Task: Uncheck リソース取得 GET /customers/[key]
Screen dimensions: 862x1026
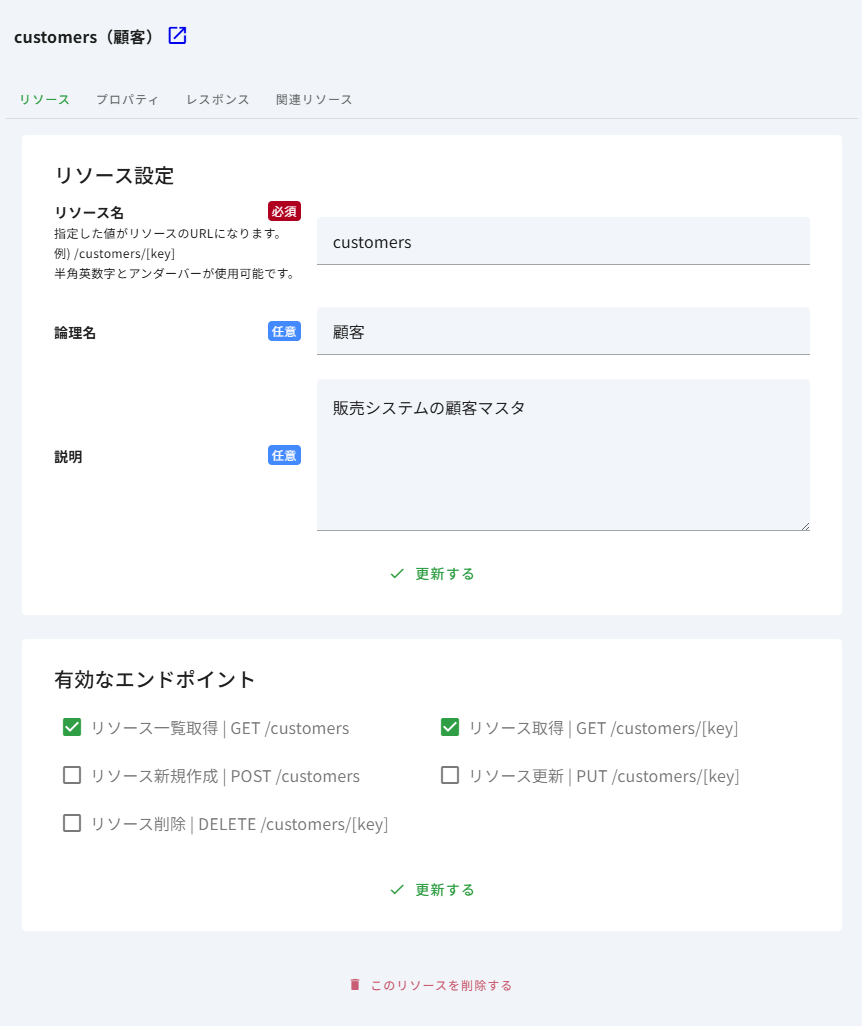Action: pyautogui.click(x=450, y=727)
